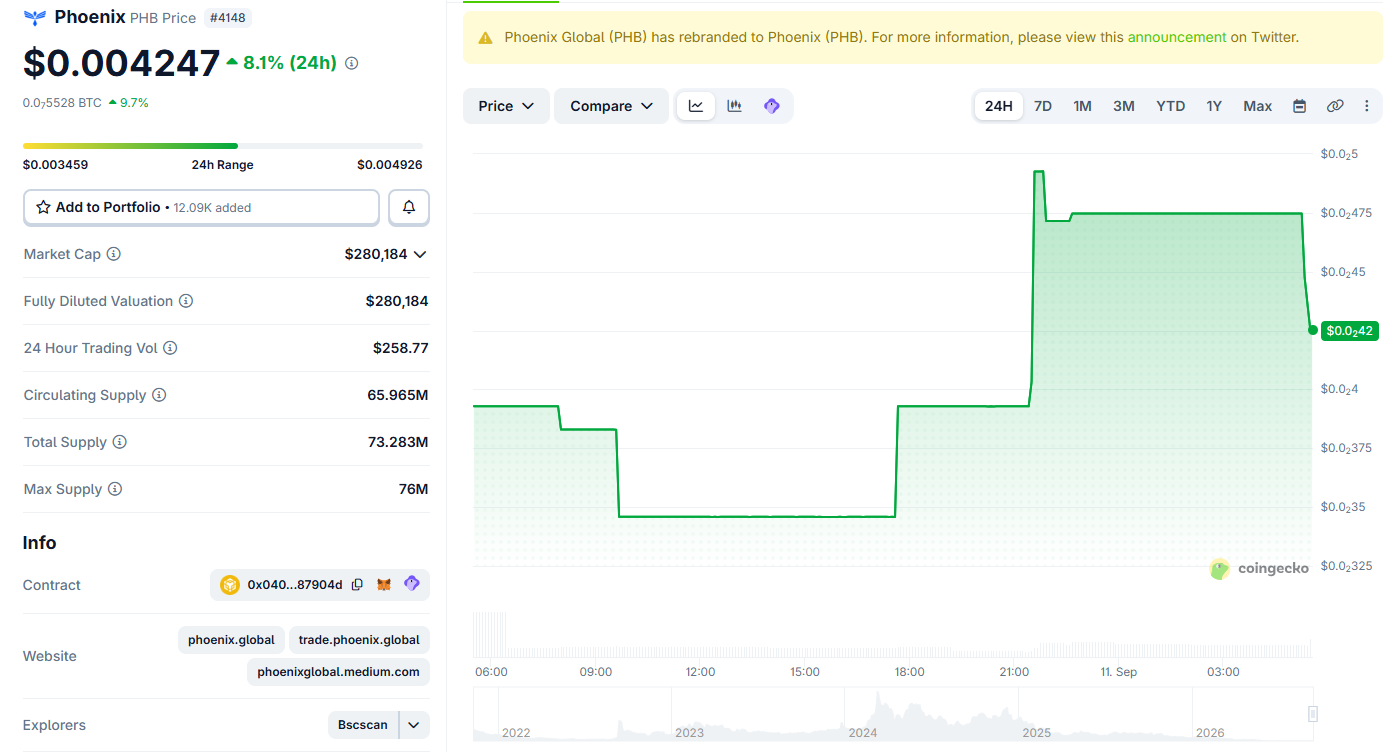Copy the contract address with the copy icon

tap(357, 585)
